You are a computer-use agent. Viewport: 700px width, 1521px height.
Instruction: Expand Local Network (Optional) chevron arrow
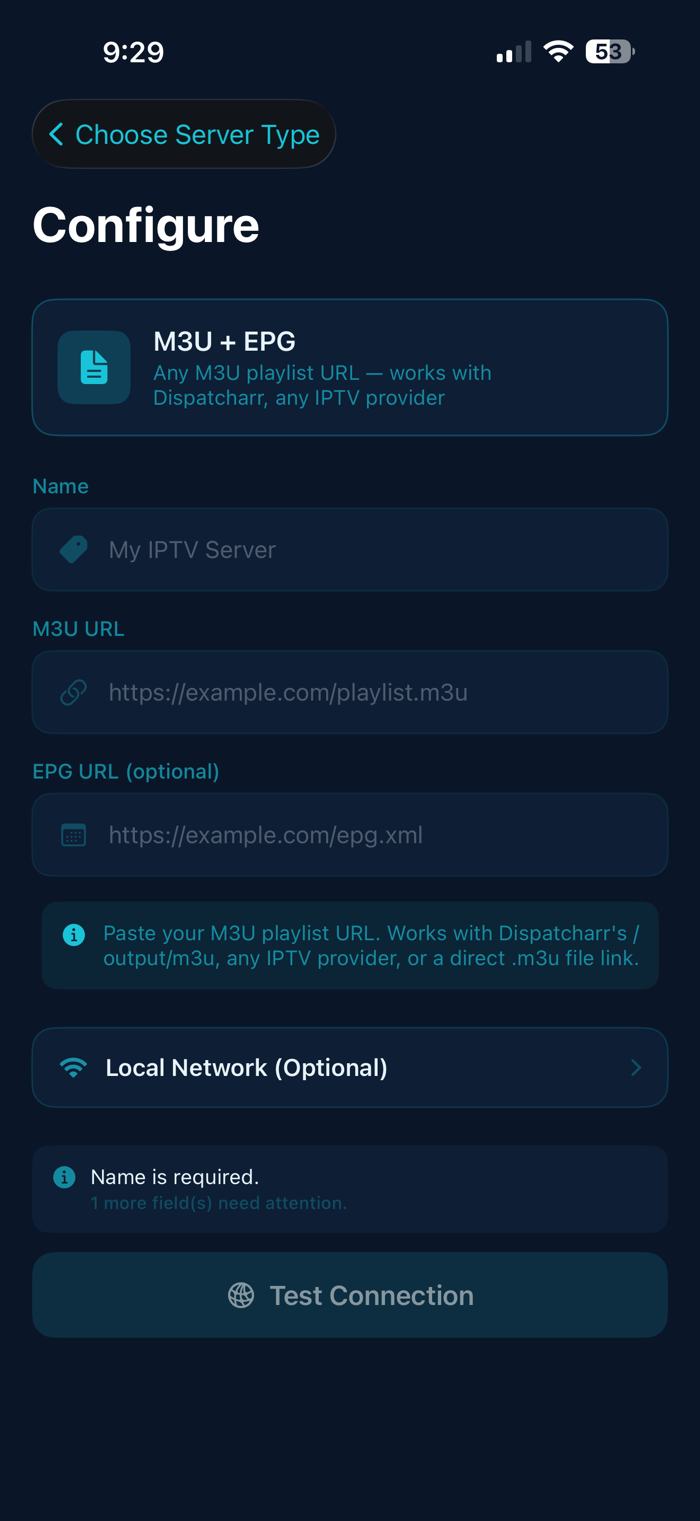636,1068
